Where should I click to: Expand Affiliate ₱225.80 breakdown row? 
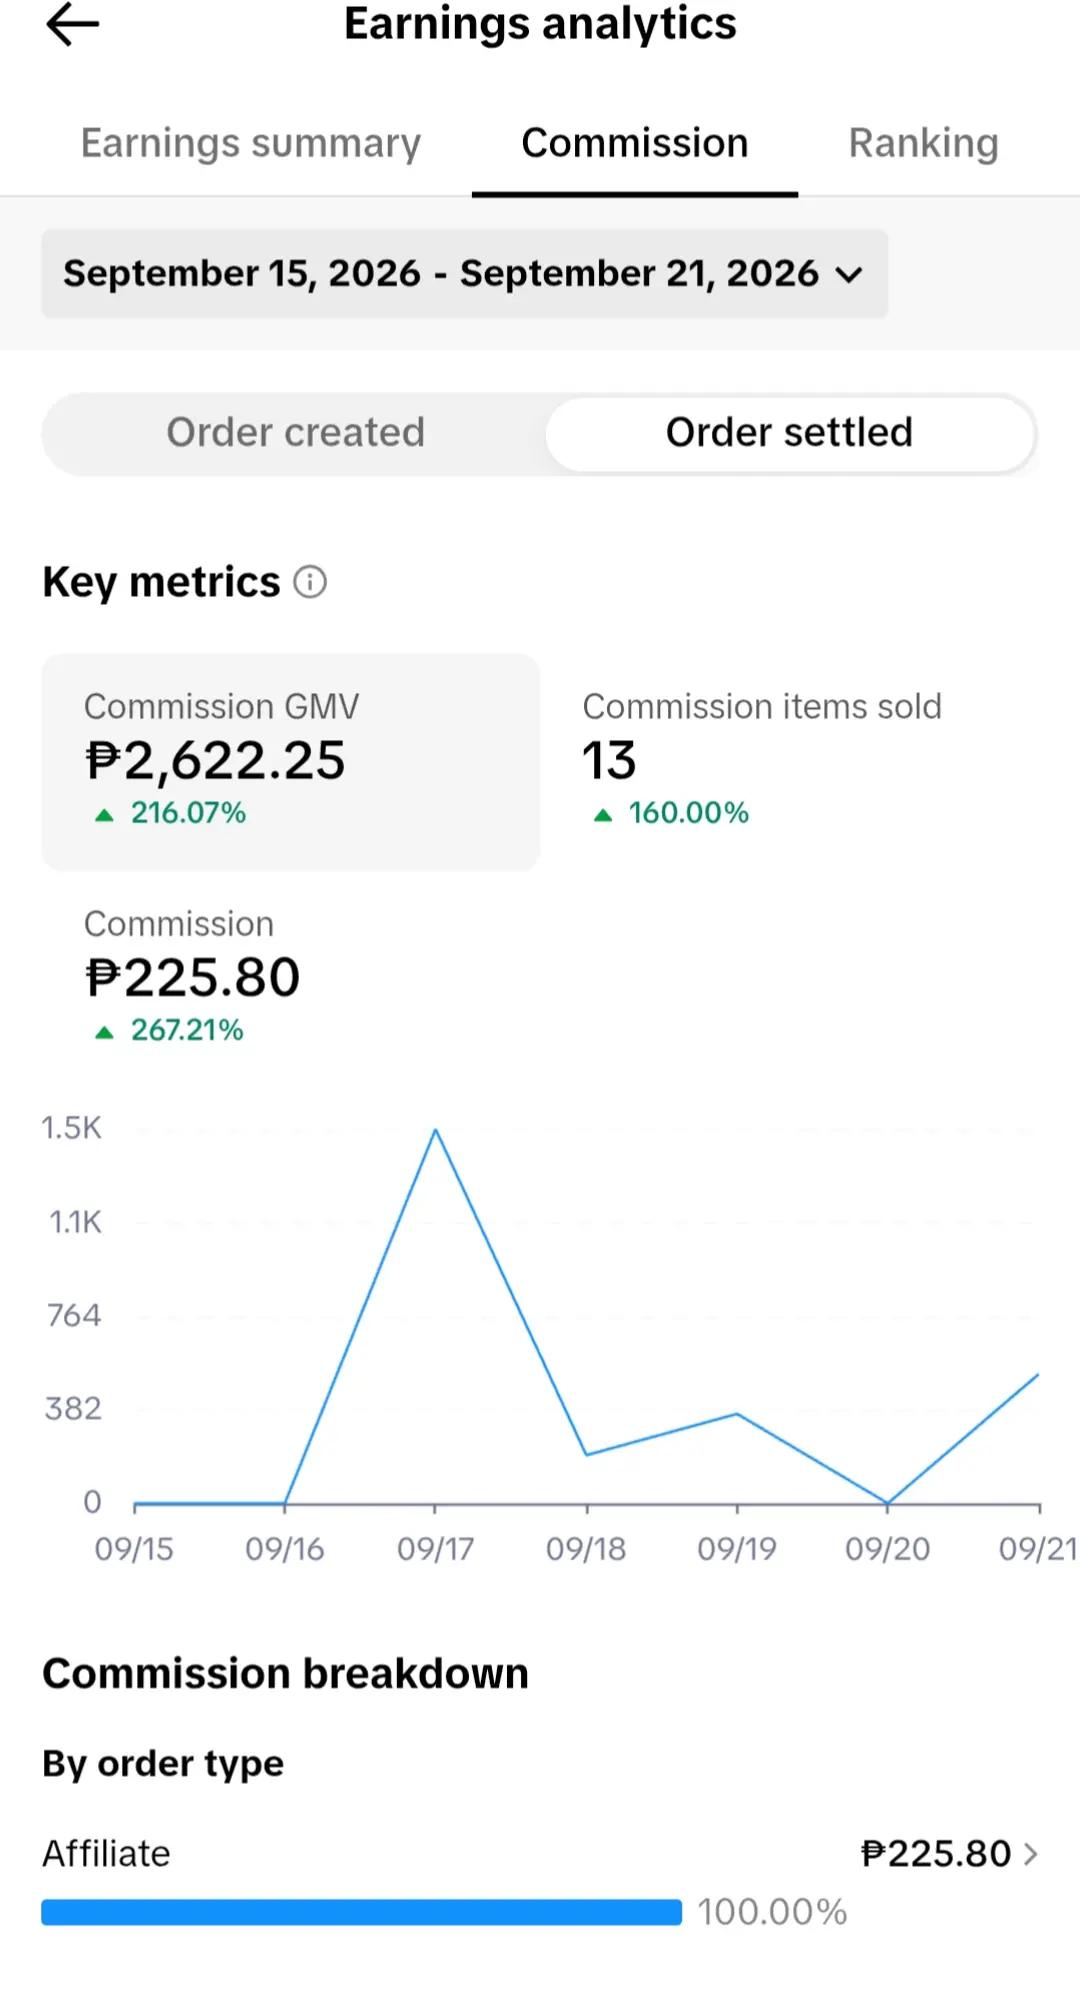pos(540,1854)
